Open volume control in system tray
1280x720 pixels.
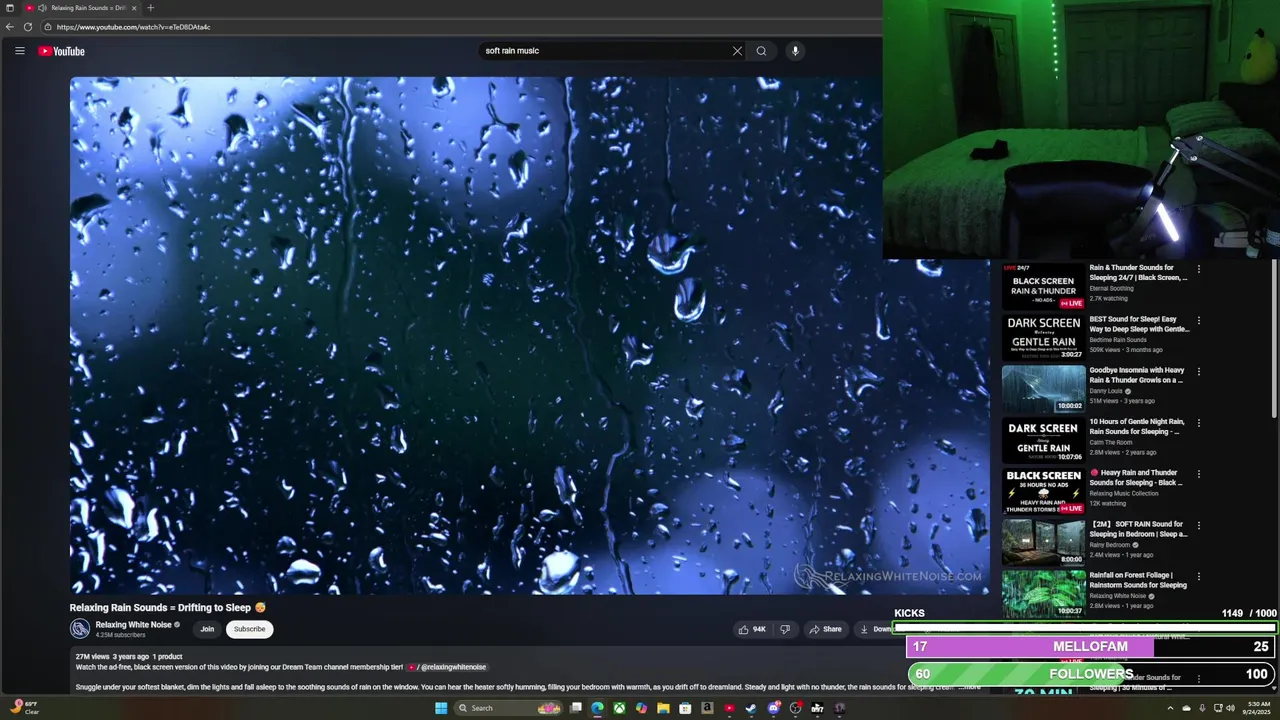point(1231,708)
